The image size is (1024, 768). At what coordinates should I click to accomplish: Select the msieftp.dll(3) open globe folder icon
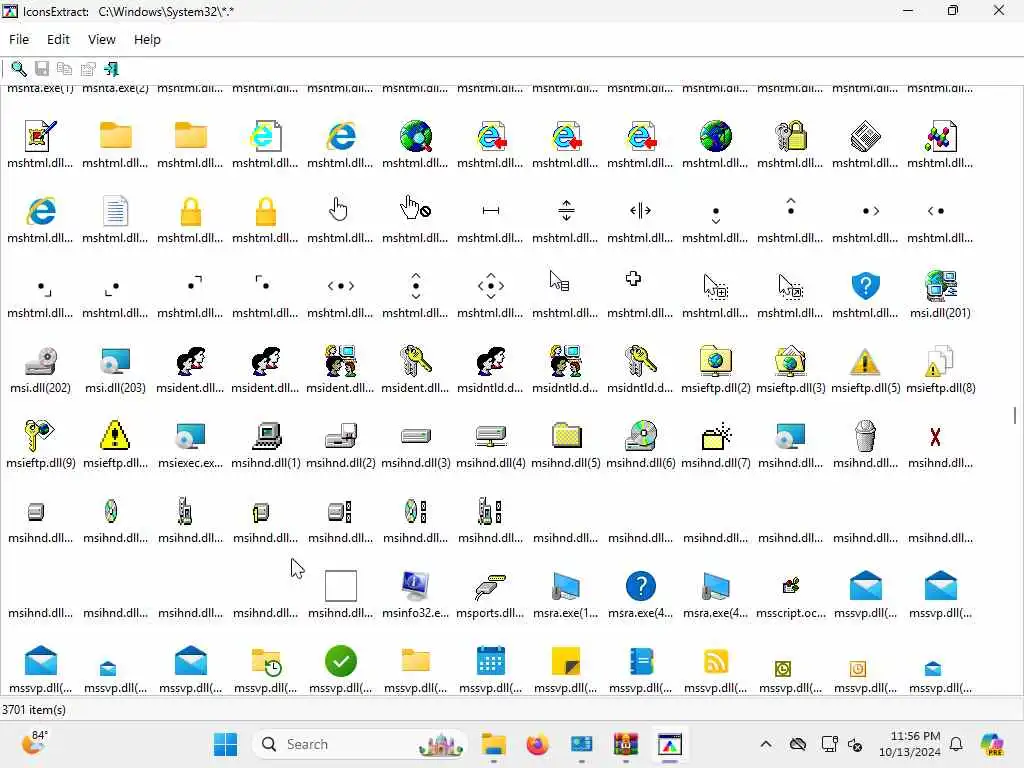791,360
